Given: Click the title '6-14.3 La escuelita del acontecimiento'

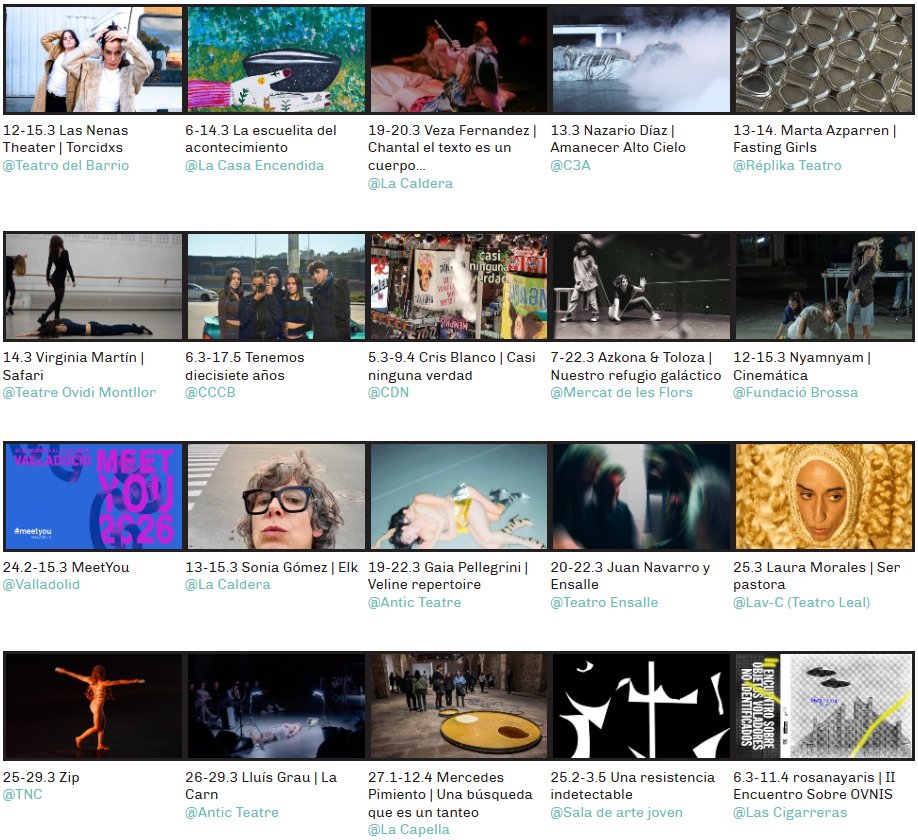Looking at the screenshot, I should click(x=261, y=139).
